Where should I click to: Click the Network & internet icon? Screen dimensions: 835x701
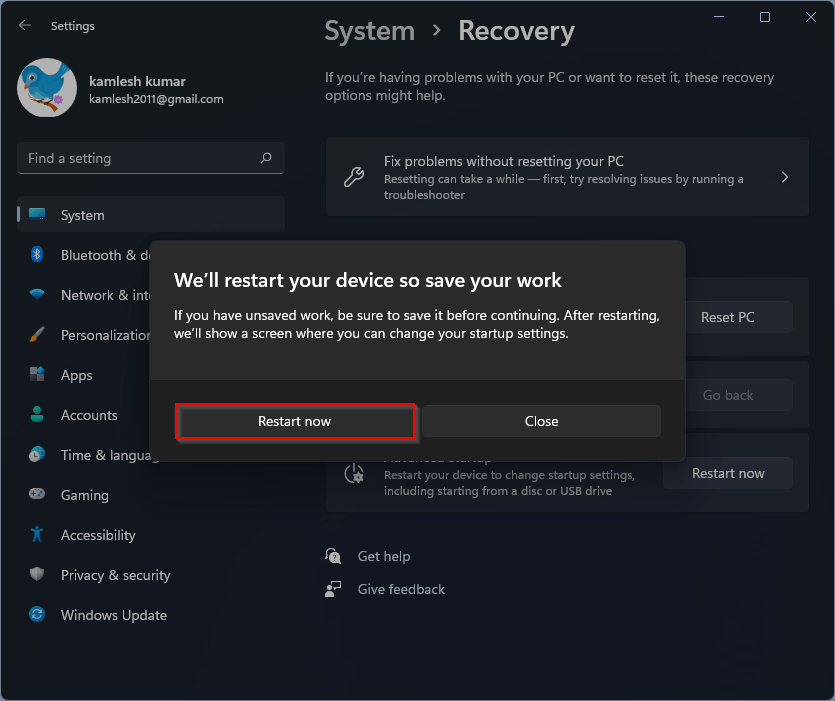[x=37, y=295]
